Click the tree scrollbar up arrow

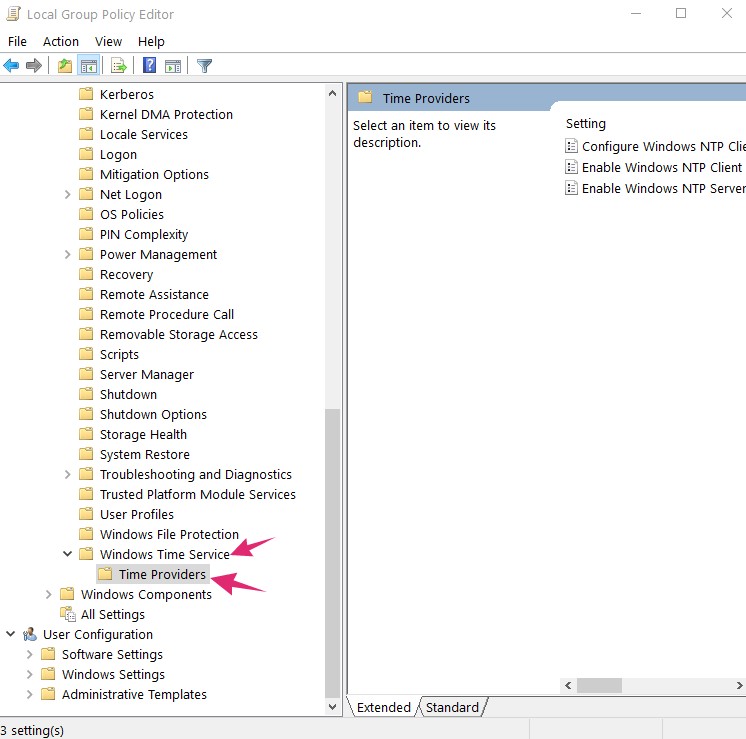point(333,93)
